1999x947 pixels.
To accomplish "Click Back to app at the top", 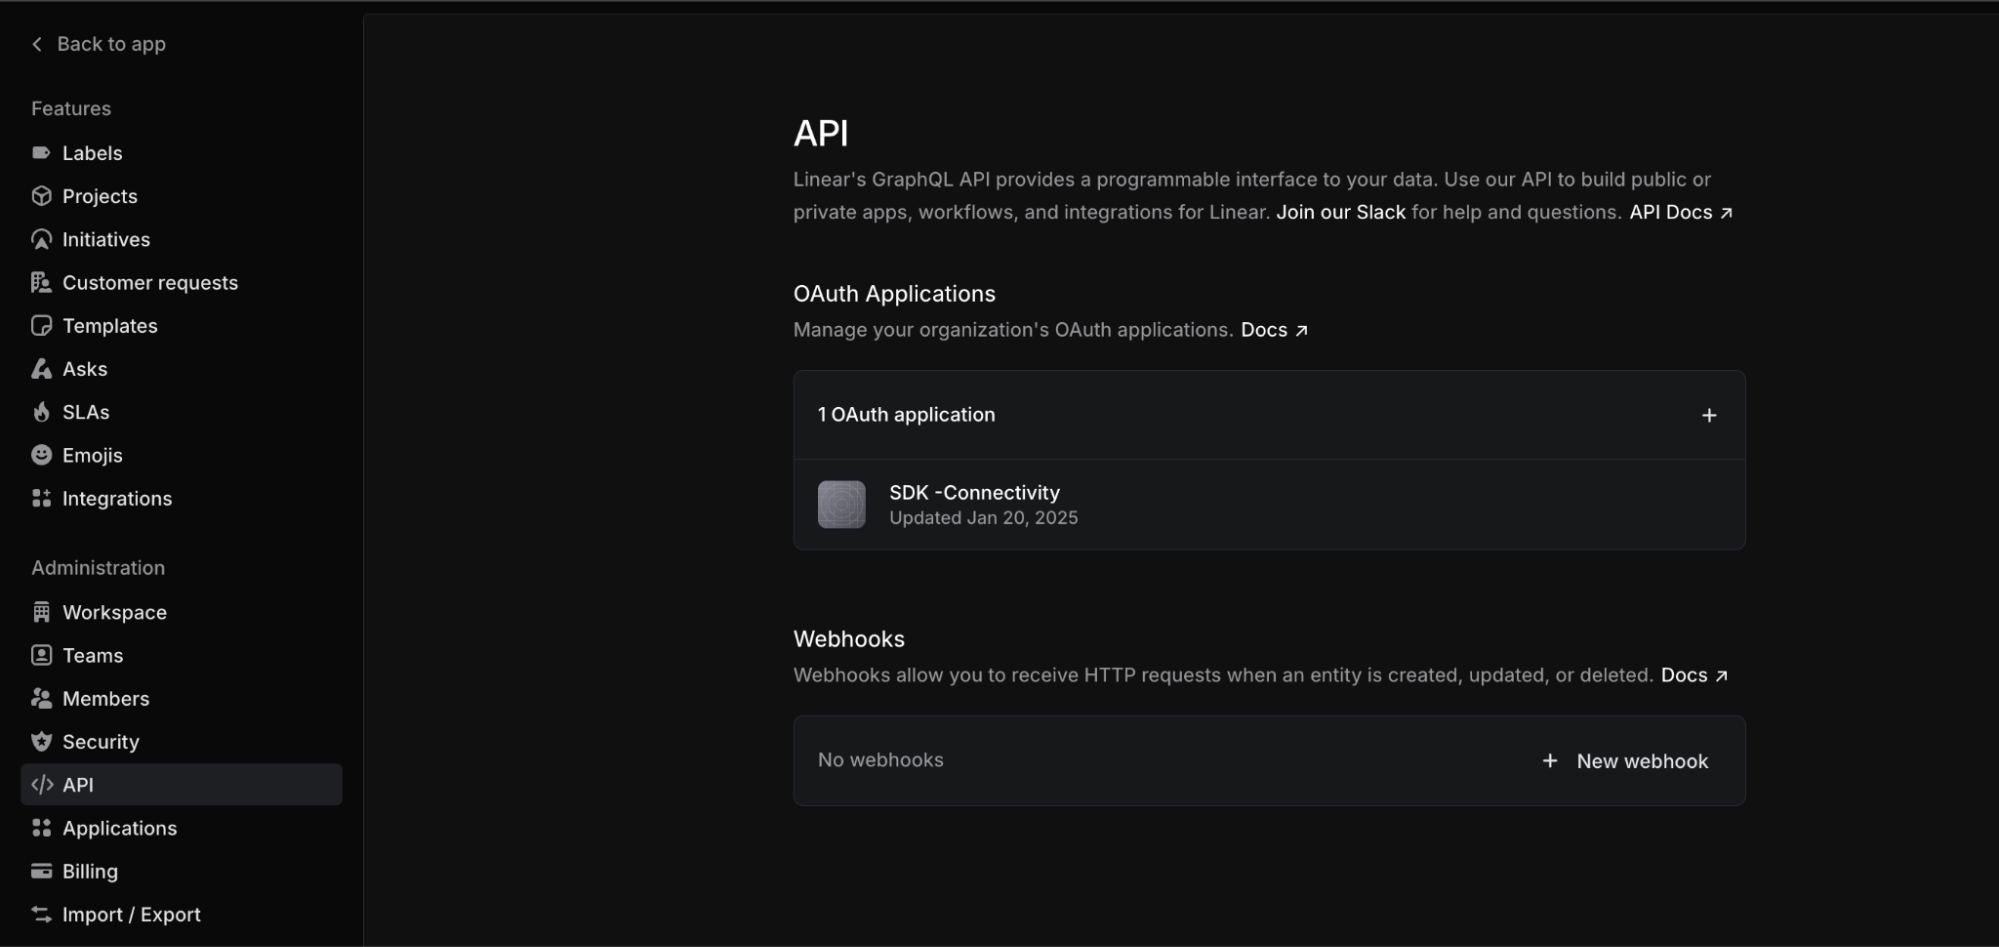I will point(98,43).
